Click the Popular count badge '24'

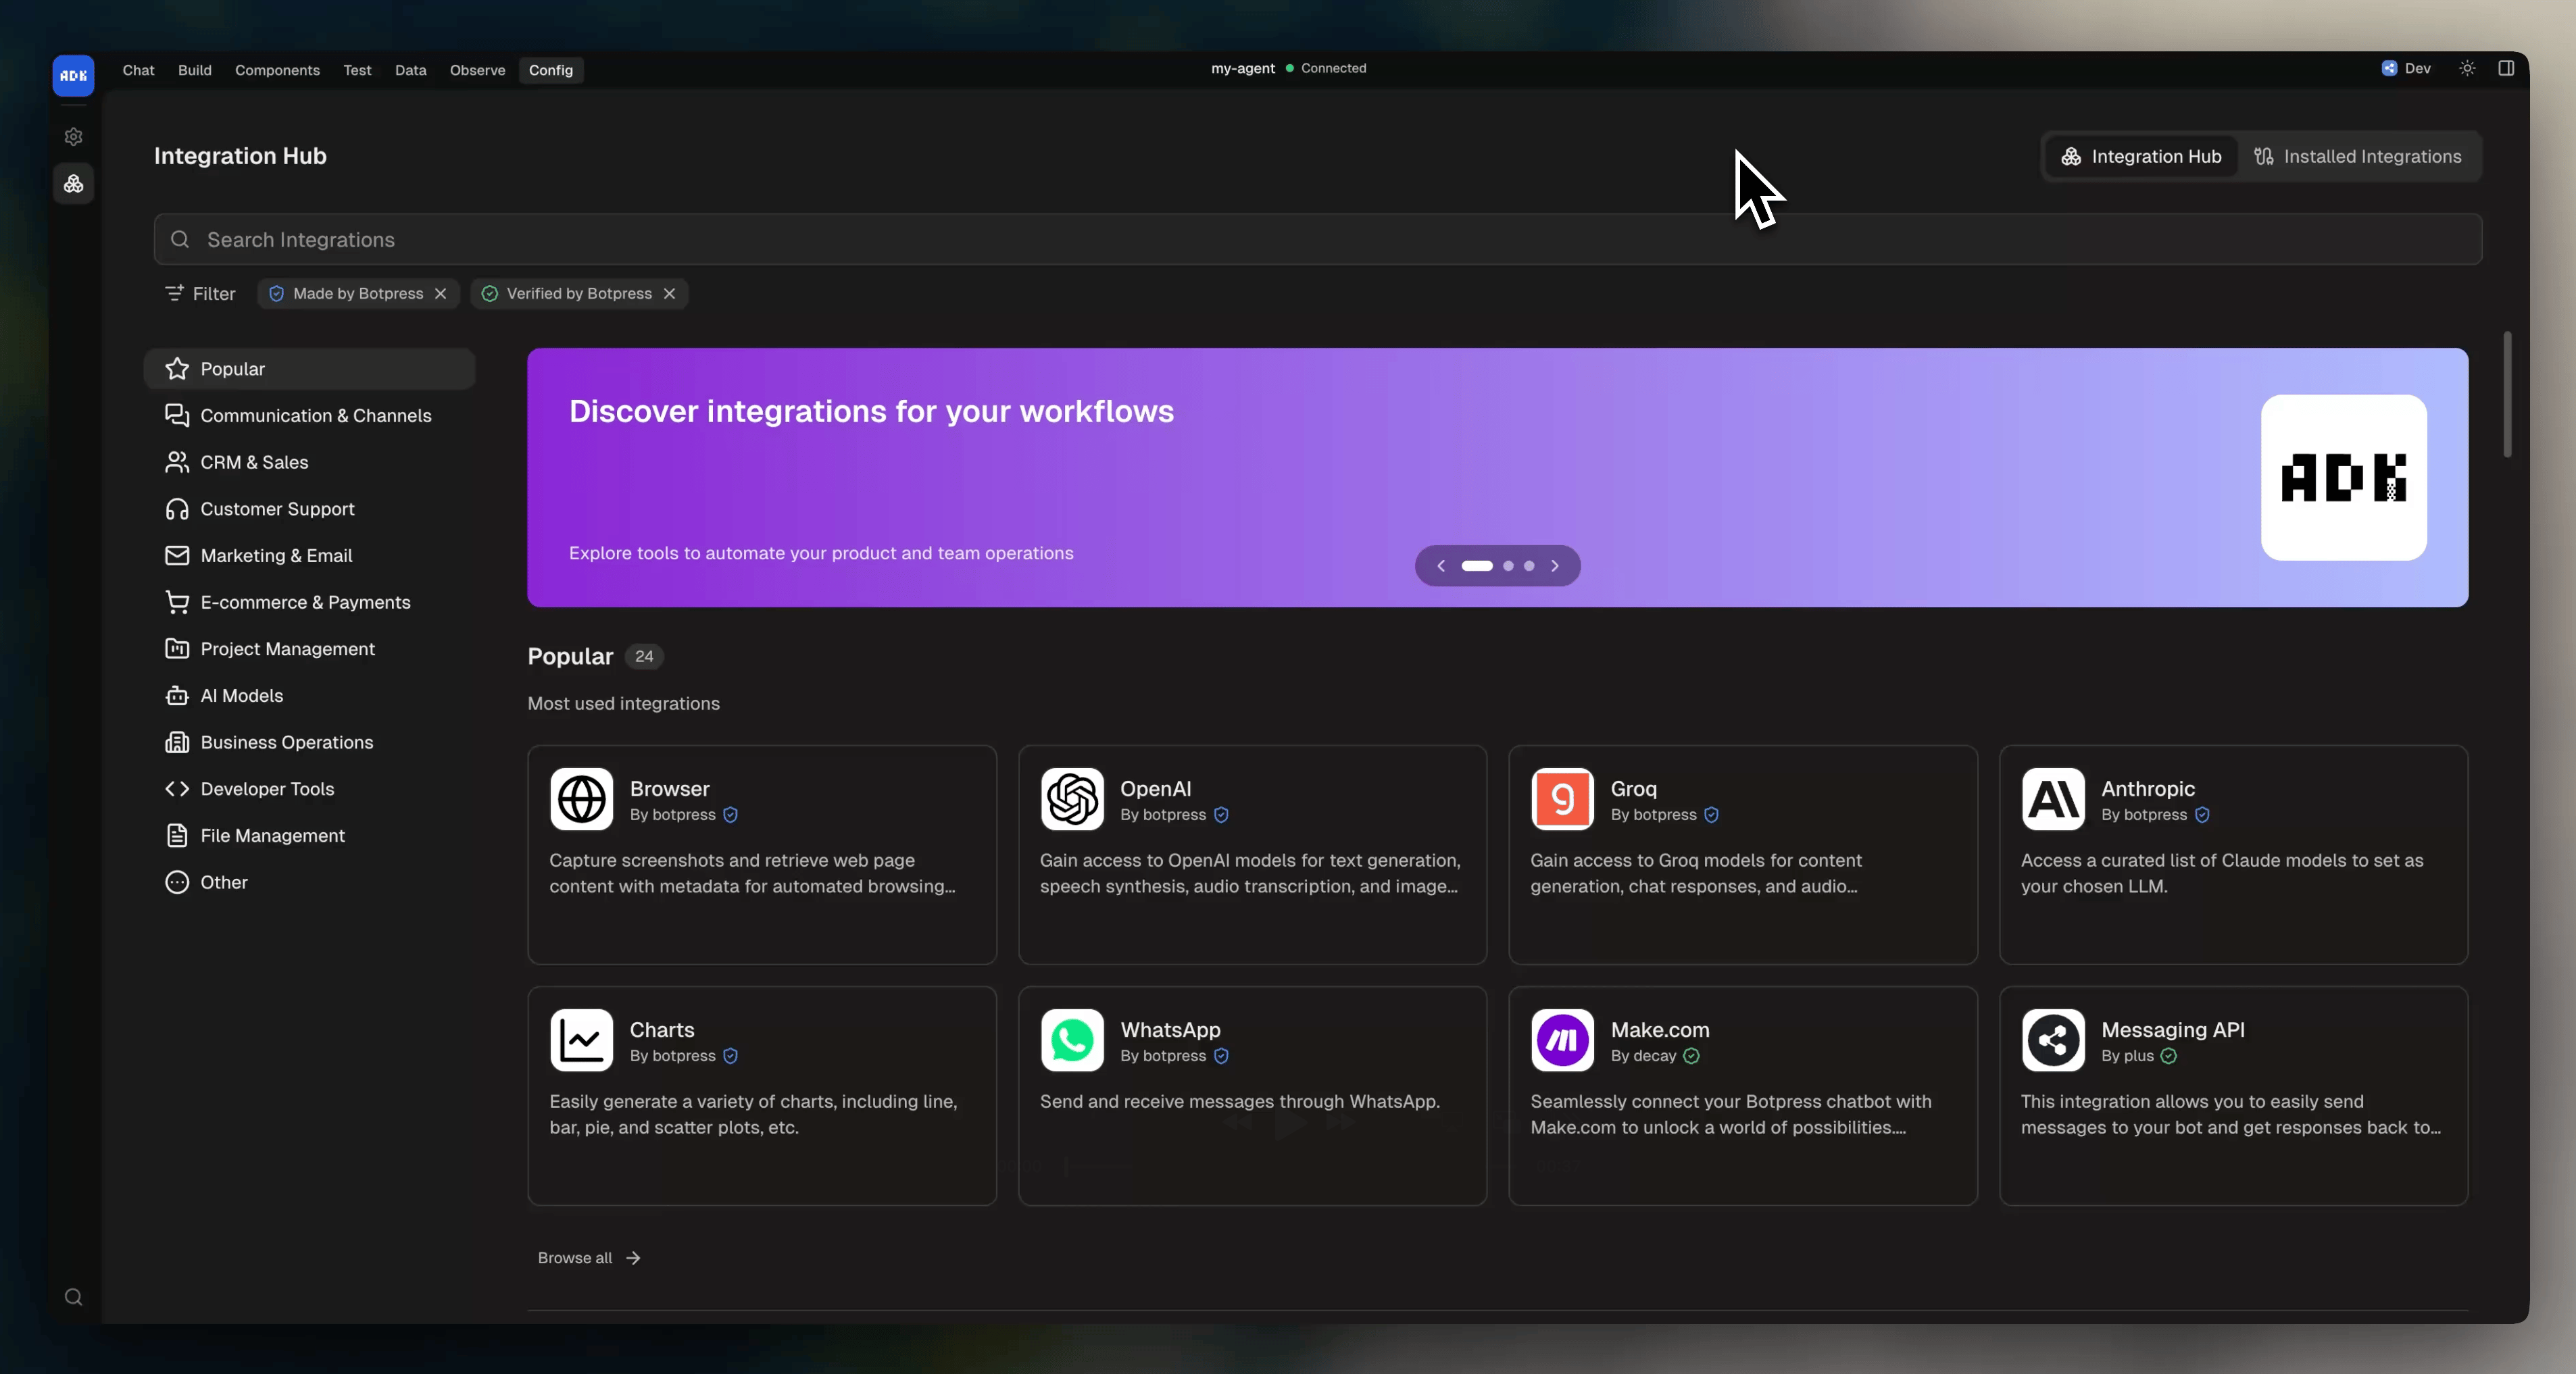[644, 657]
